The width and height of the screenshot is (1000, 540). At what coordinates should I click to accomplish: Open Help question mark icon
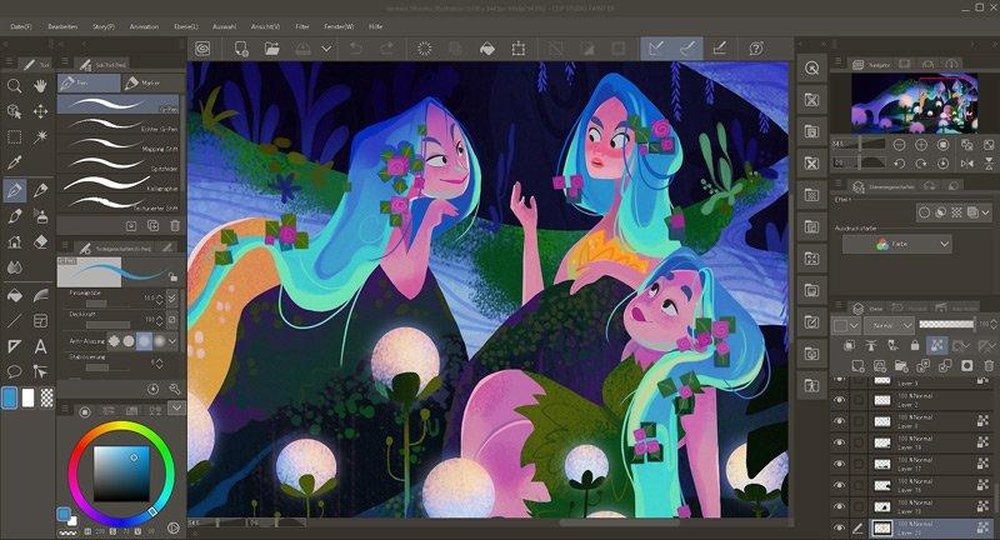tap(756, 48)
